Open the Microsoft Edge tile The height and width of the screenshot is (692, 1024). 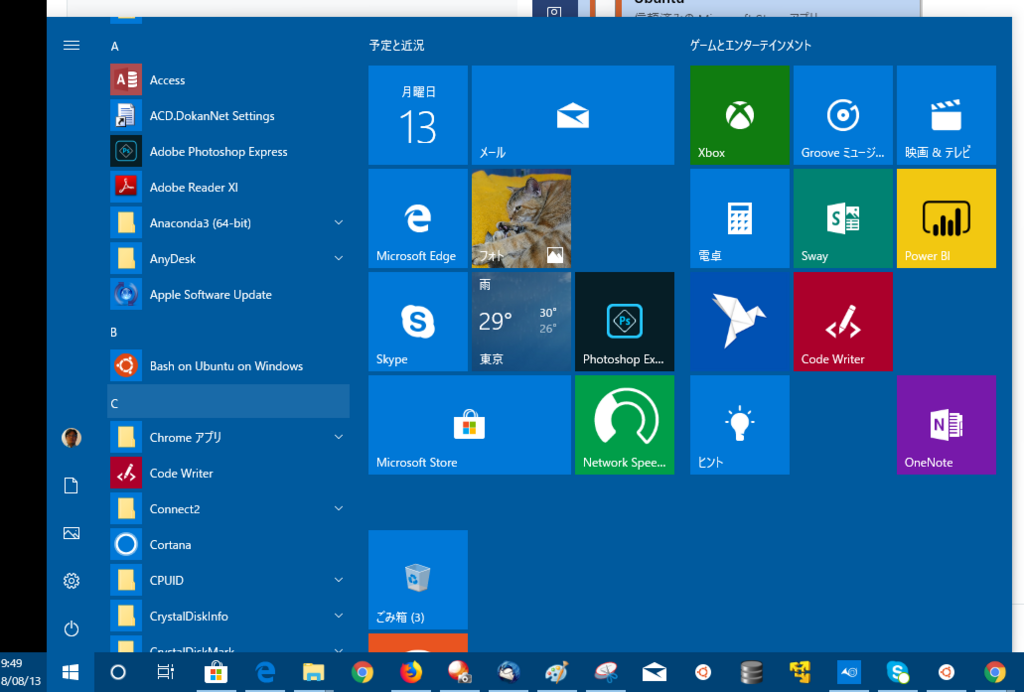(418, 218)
